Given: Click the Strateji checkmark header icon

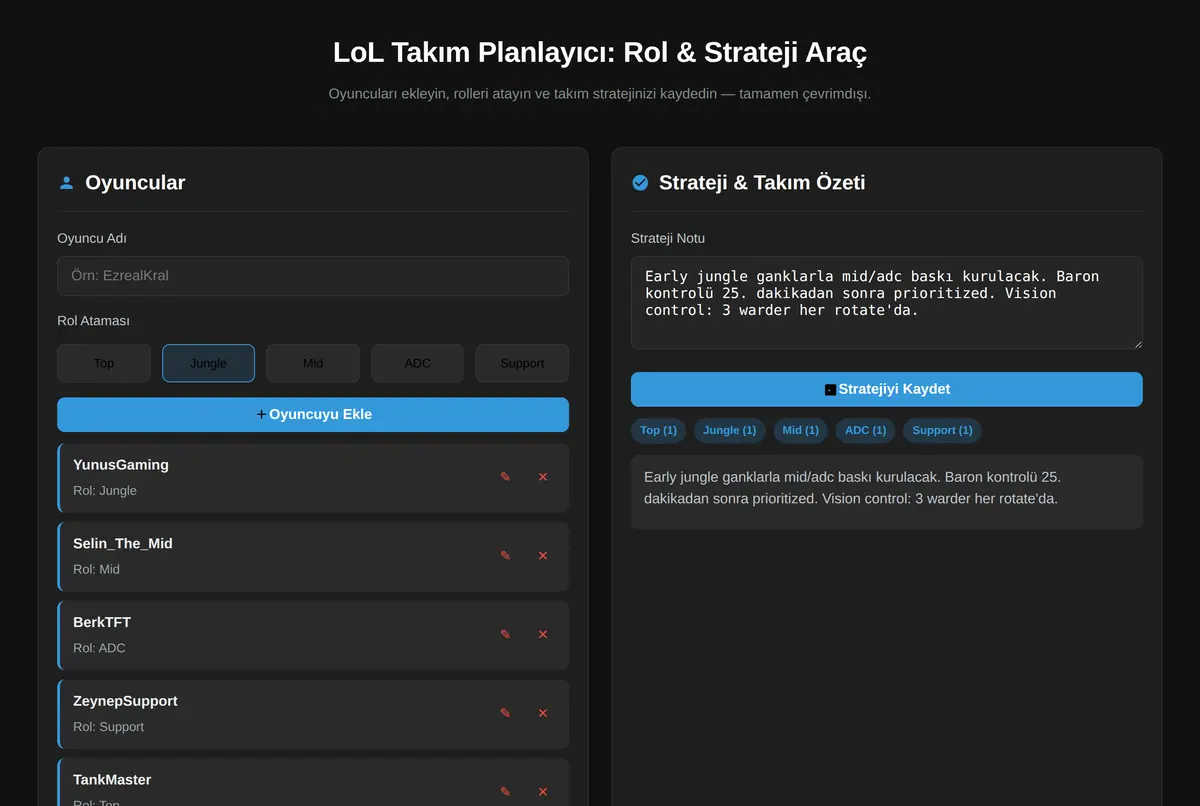Looking at the screenshot, I should [x=640, y=183].
